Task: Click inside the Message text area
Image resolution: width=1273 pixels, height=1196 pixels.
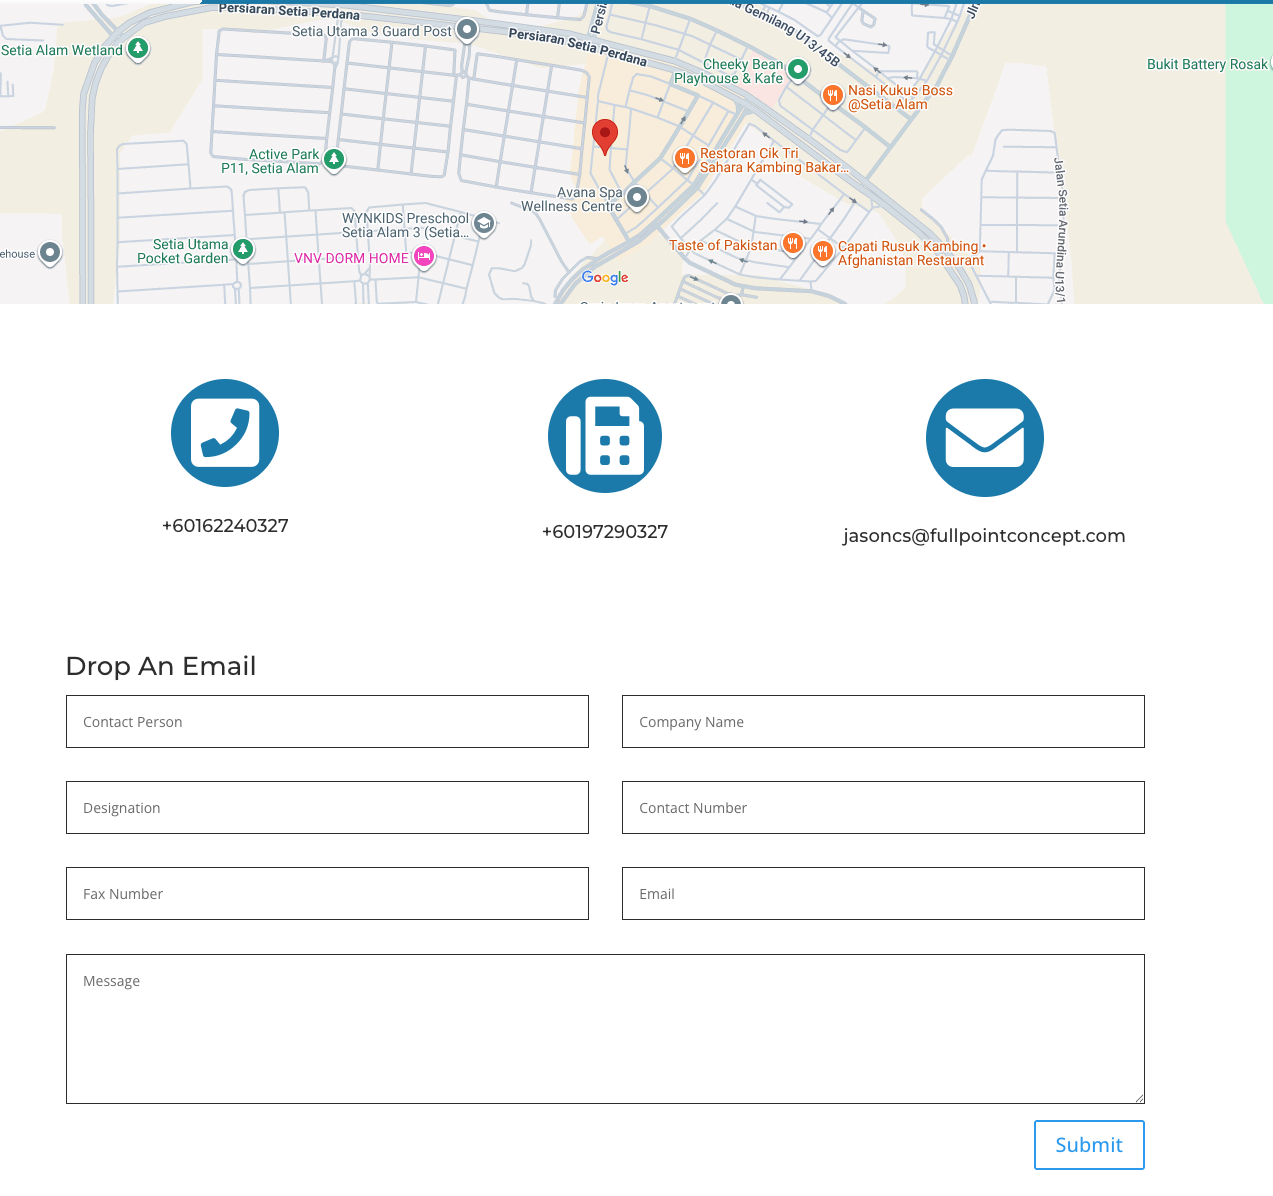Action: [x=605, y=1029]
